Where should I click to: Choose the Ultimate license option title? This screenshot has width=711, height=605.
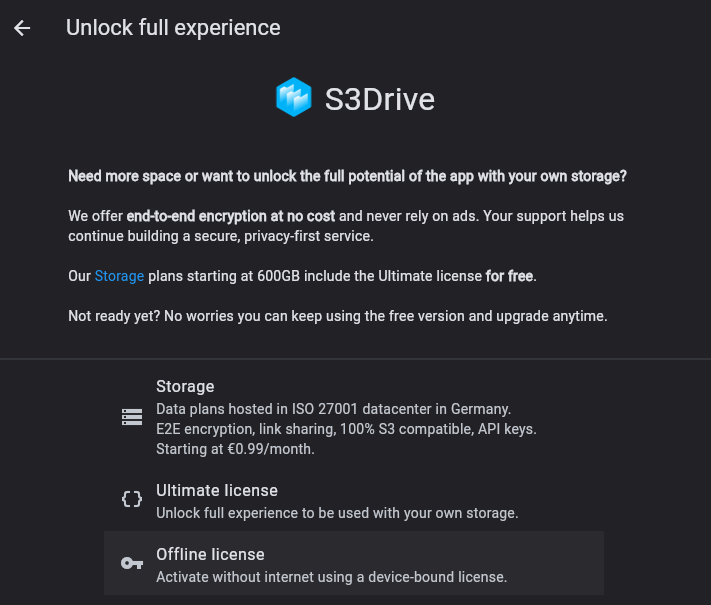(x=217, y=491)
